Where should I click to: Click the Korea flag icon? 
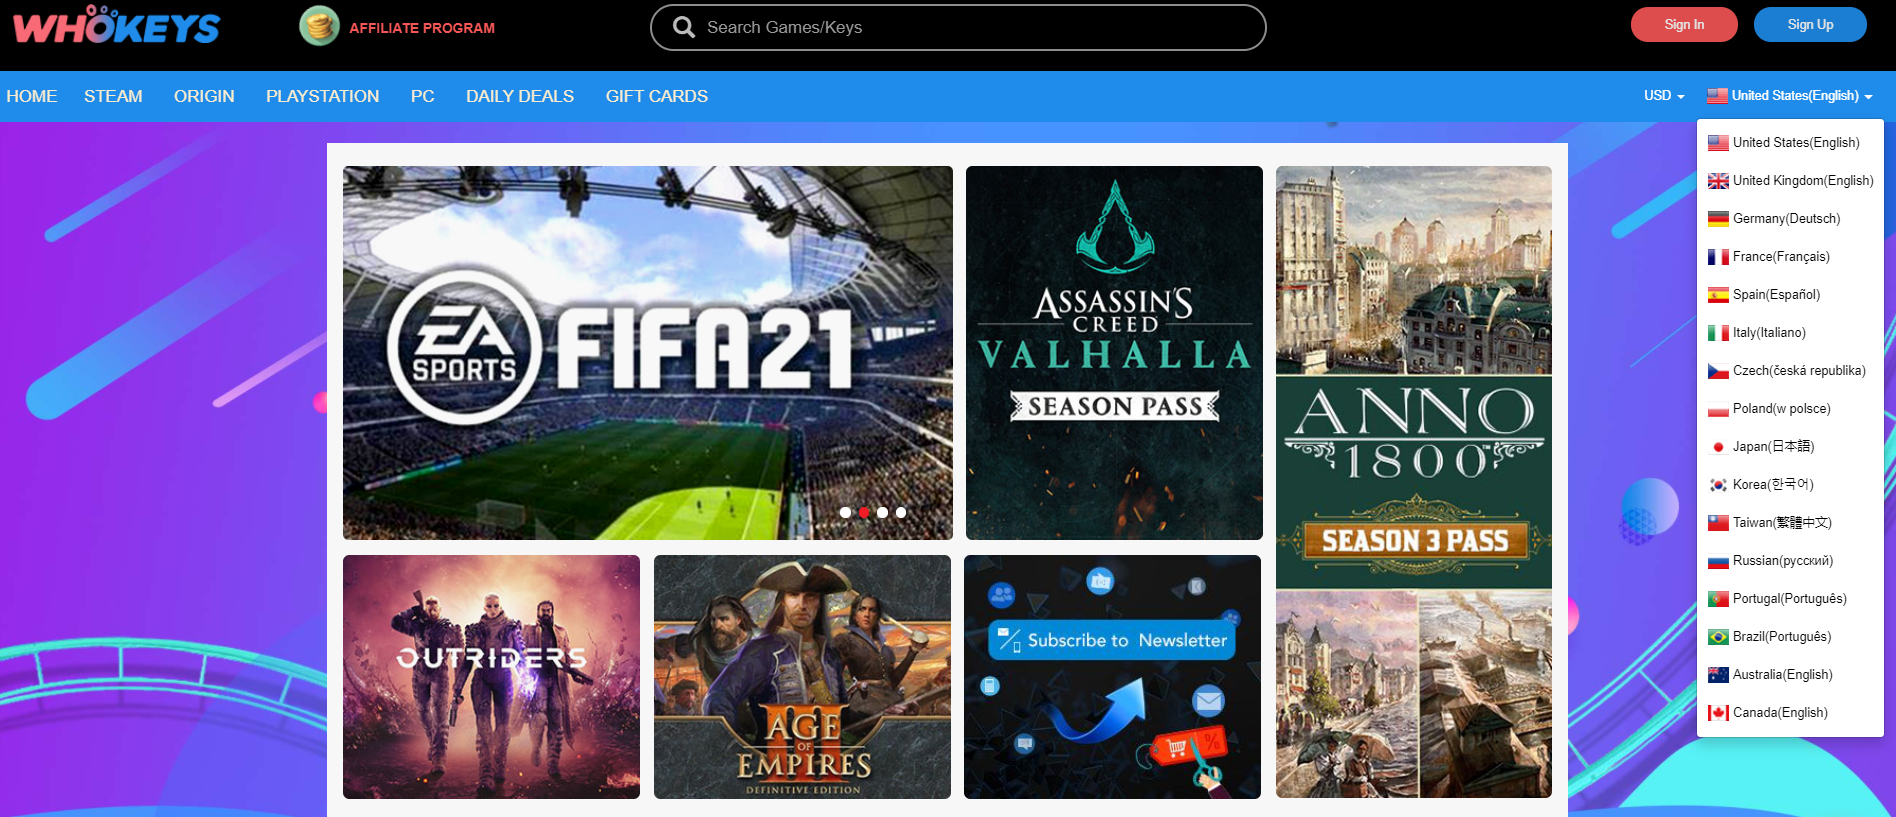1718,485
